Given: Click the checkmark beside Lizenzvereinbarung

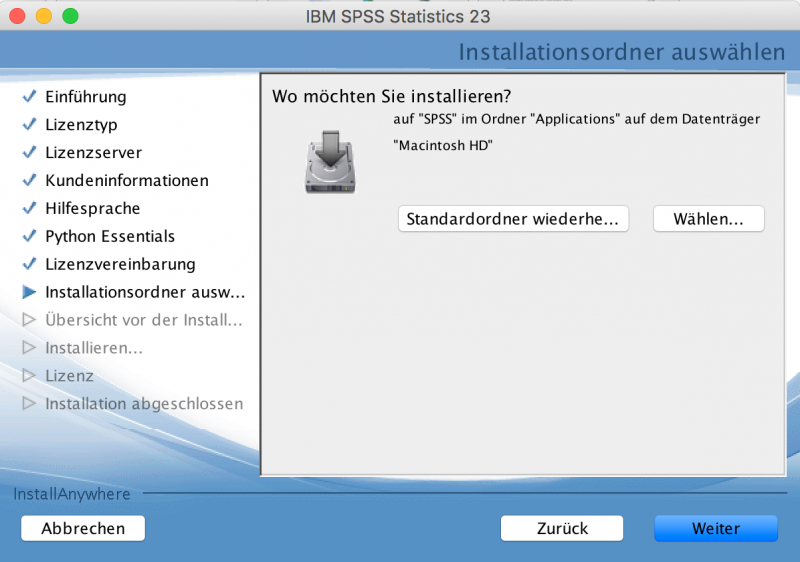Looking at the screenshot, I should coord(30,264).
